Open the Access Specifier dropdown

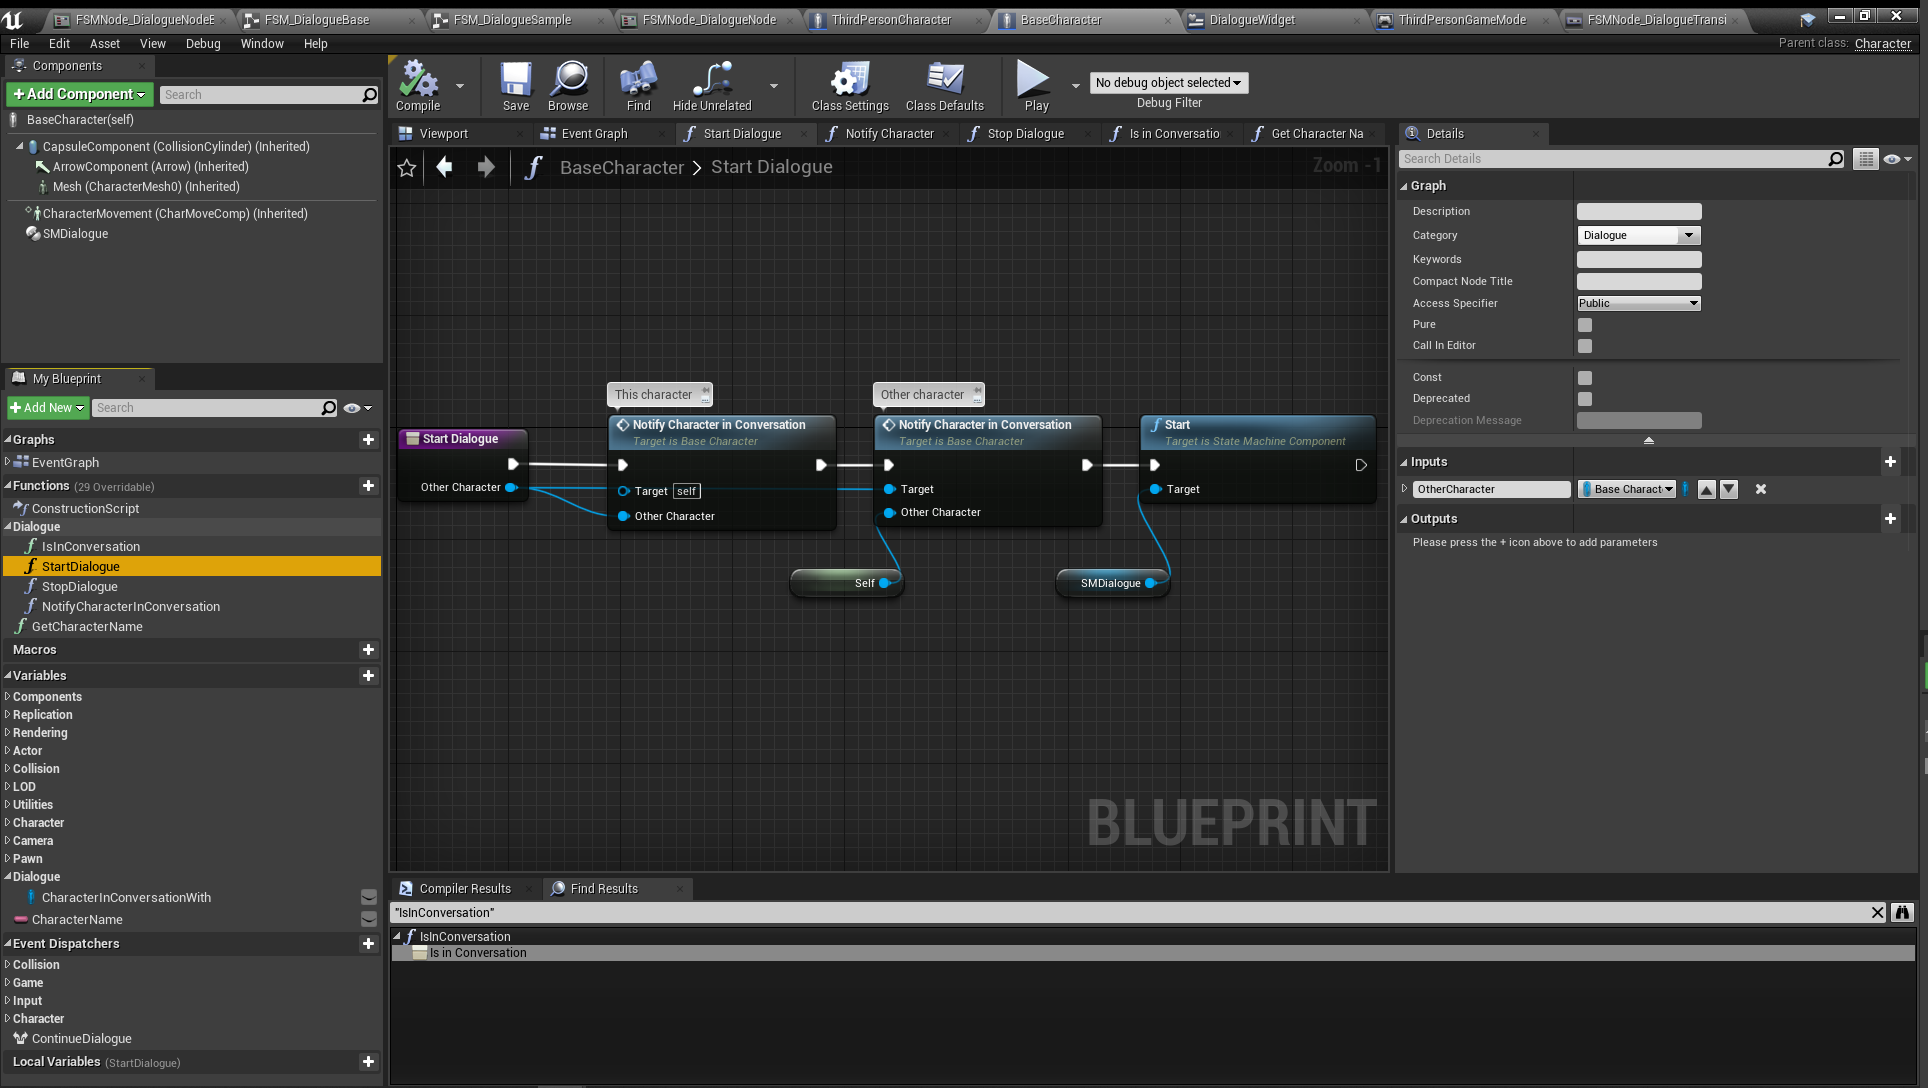tap(1638, 303)
